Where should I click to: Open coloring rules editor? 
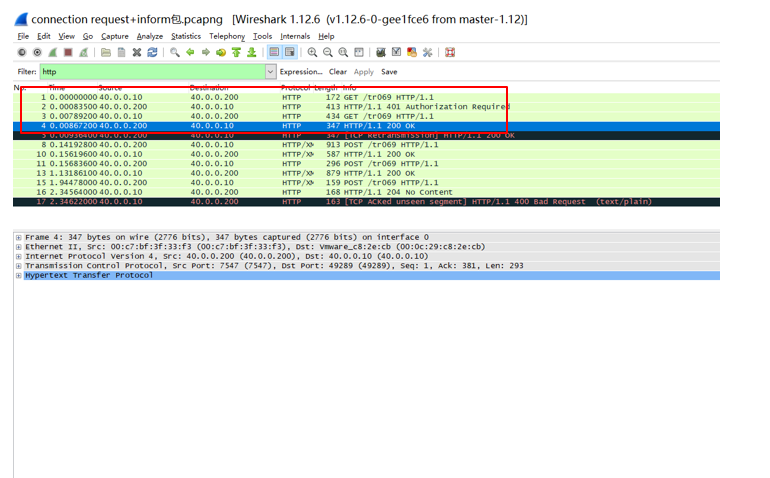tap(412, 52)
